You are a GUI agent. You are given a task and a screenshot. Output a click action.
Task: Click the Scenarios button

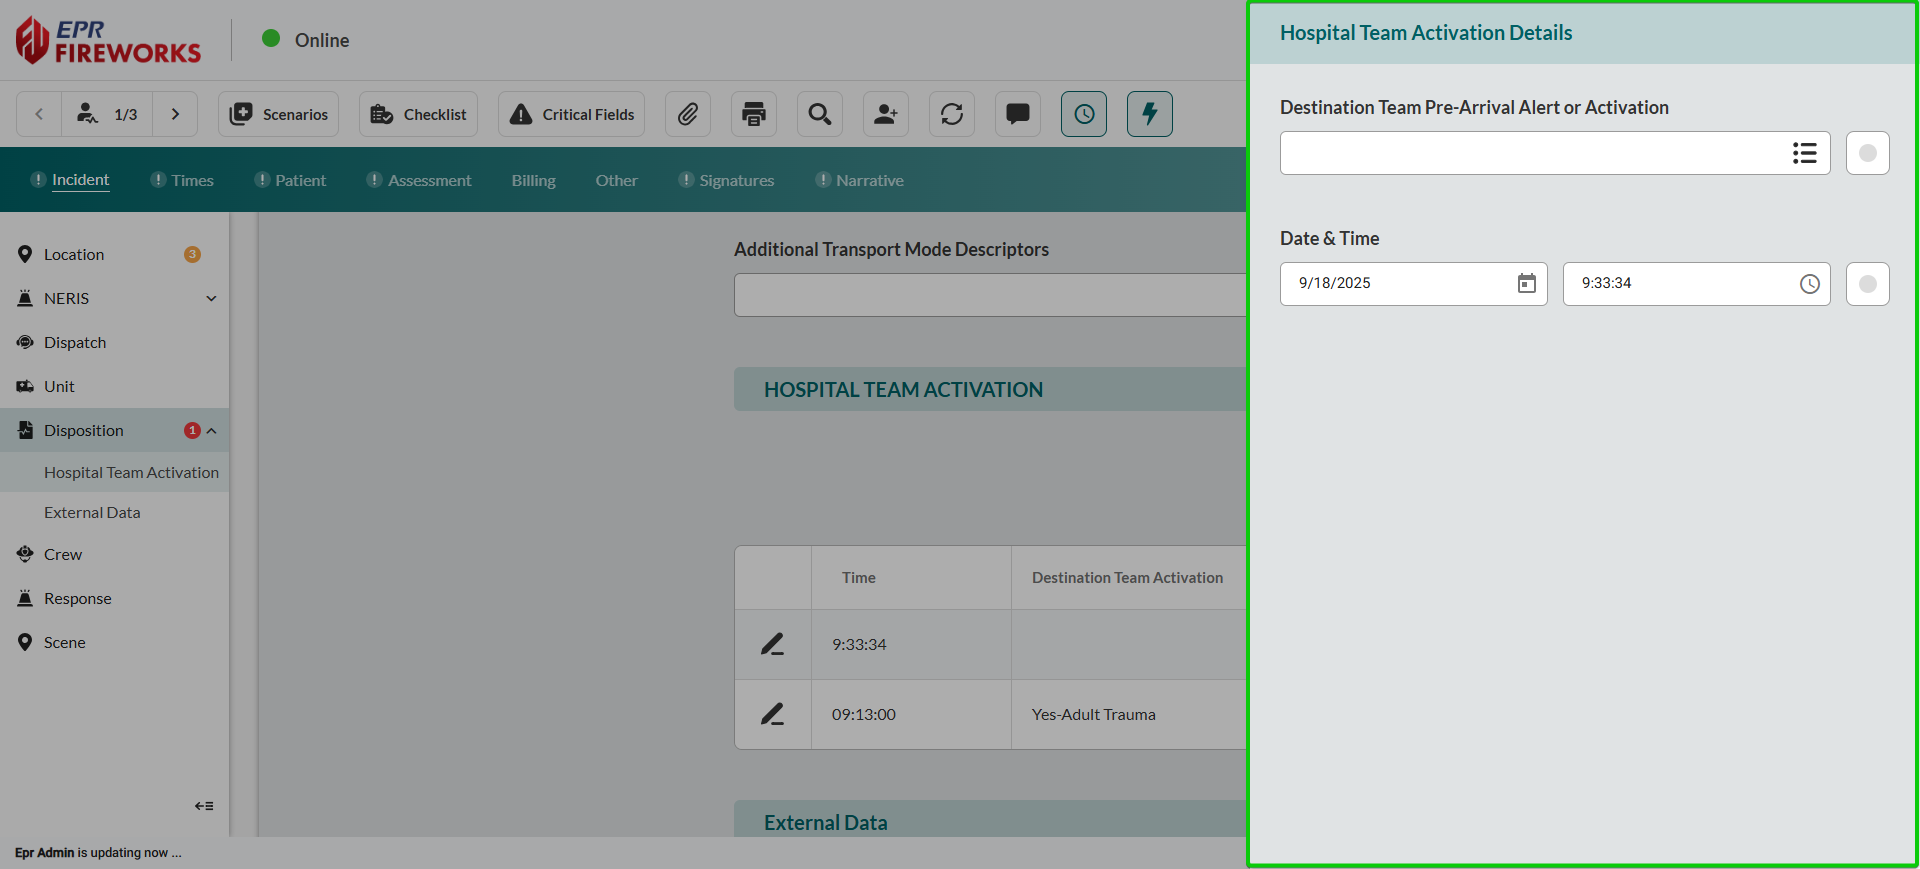coord(279,114)
